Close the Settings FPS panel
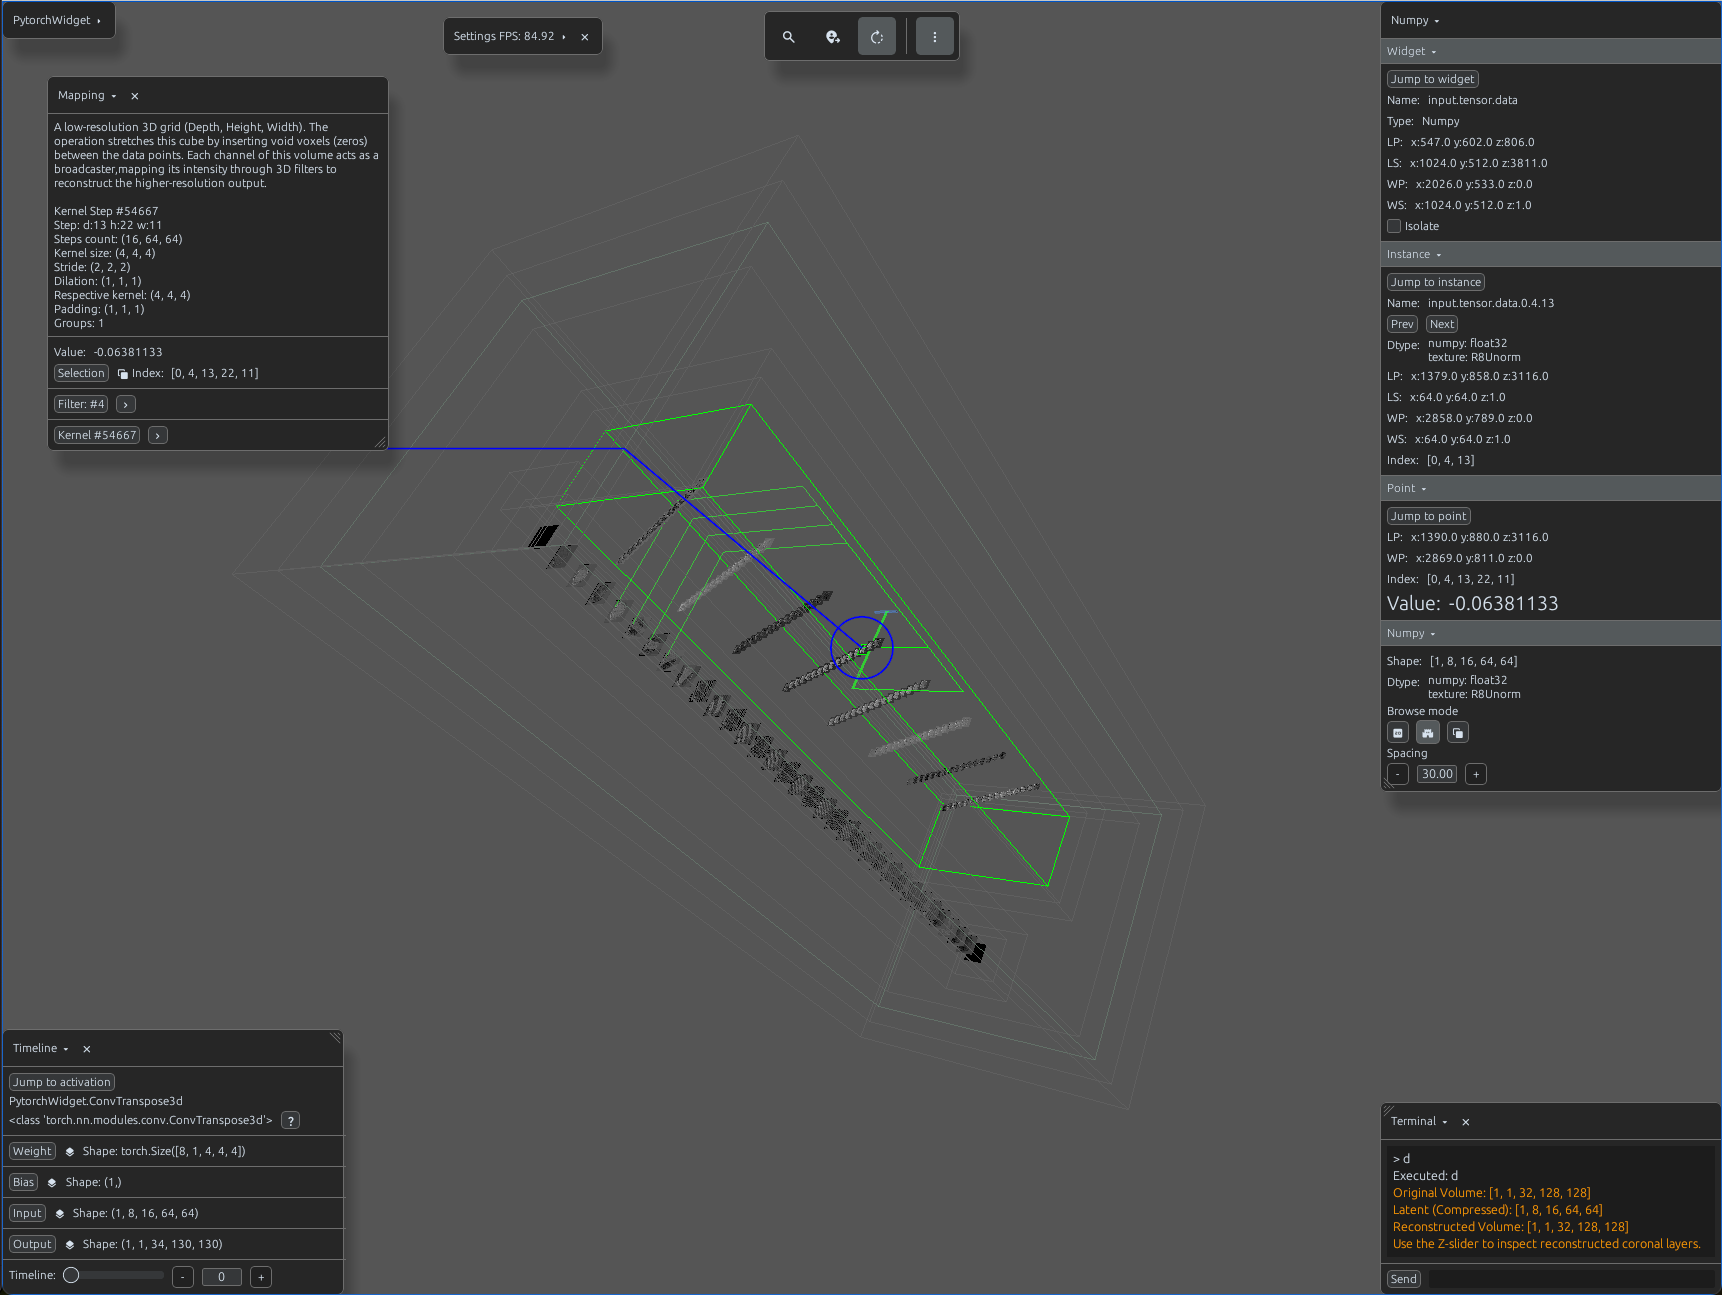The width and height of the screenshot is (1722, 1295). (585, 37)
